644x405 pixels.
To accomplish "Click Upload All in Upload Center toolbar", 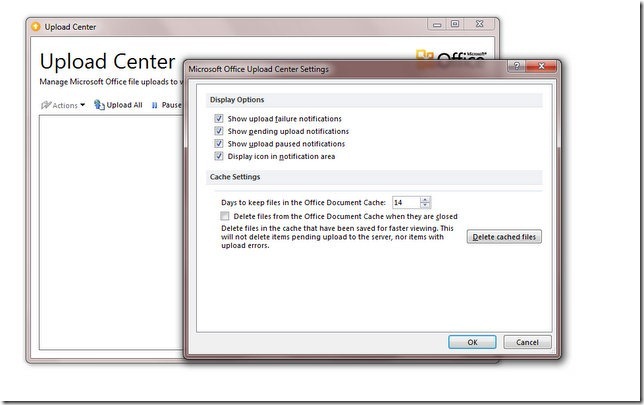I will click(x=118, y=105).
